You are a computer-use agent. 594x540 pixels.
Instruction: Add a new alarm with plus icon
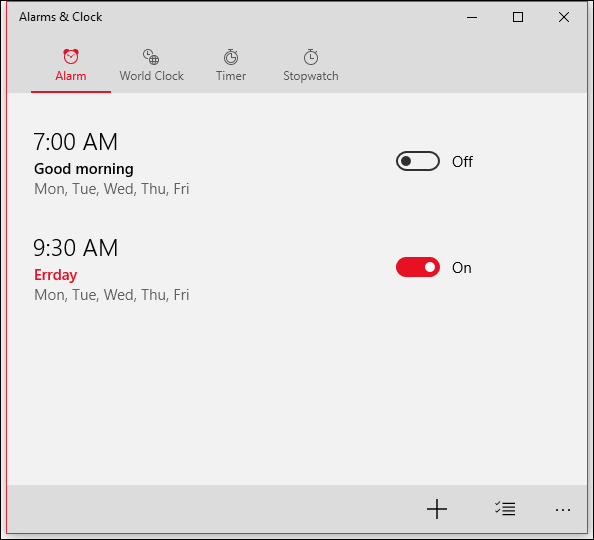coord(437,509)
